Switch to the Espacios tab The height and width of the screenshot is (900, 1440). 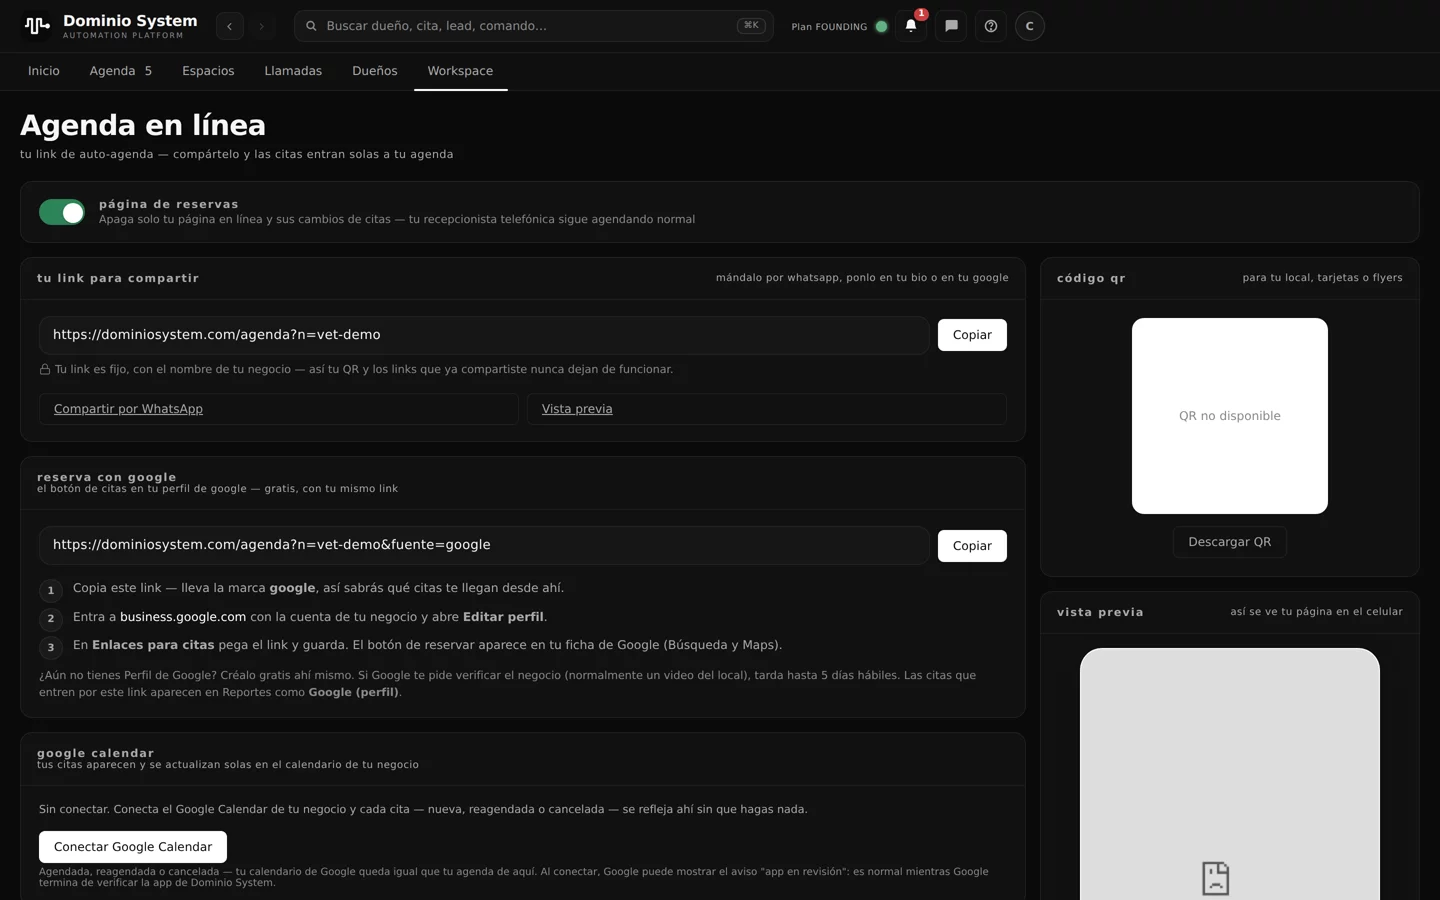tap(208, 71)
